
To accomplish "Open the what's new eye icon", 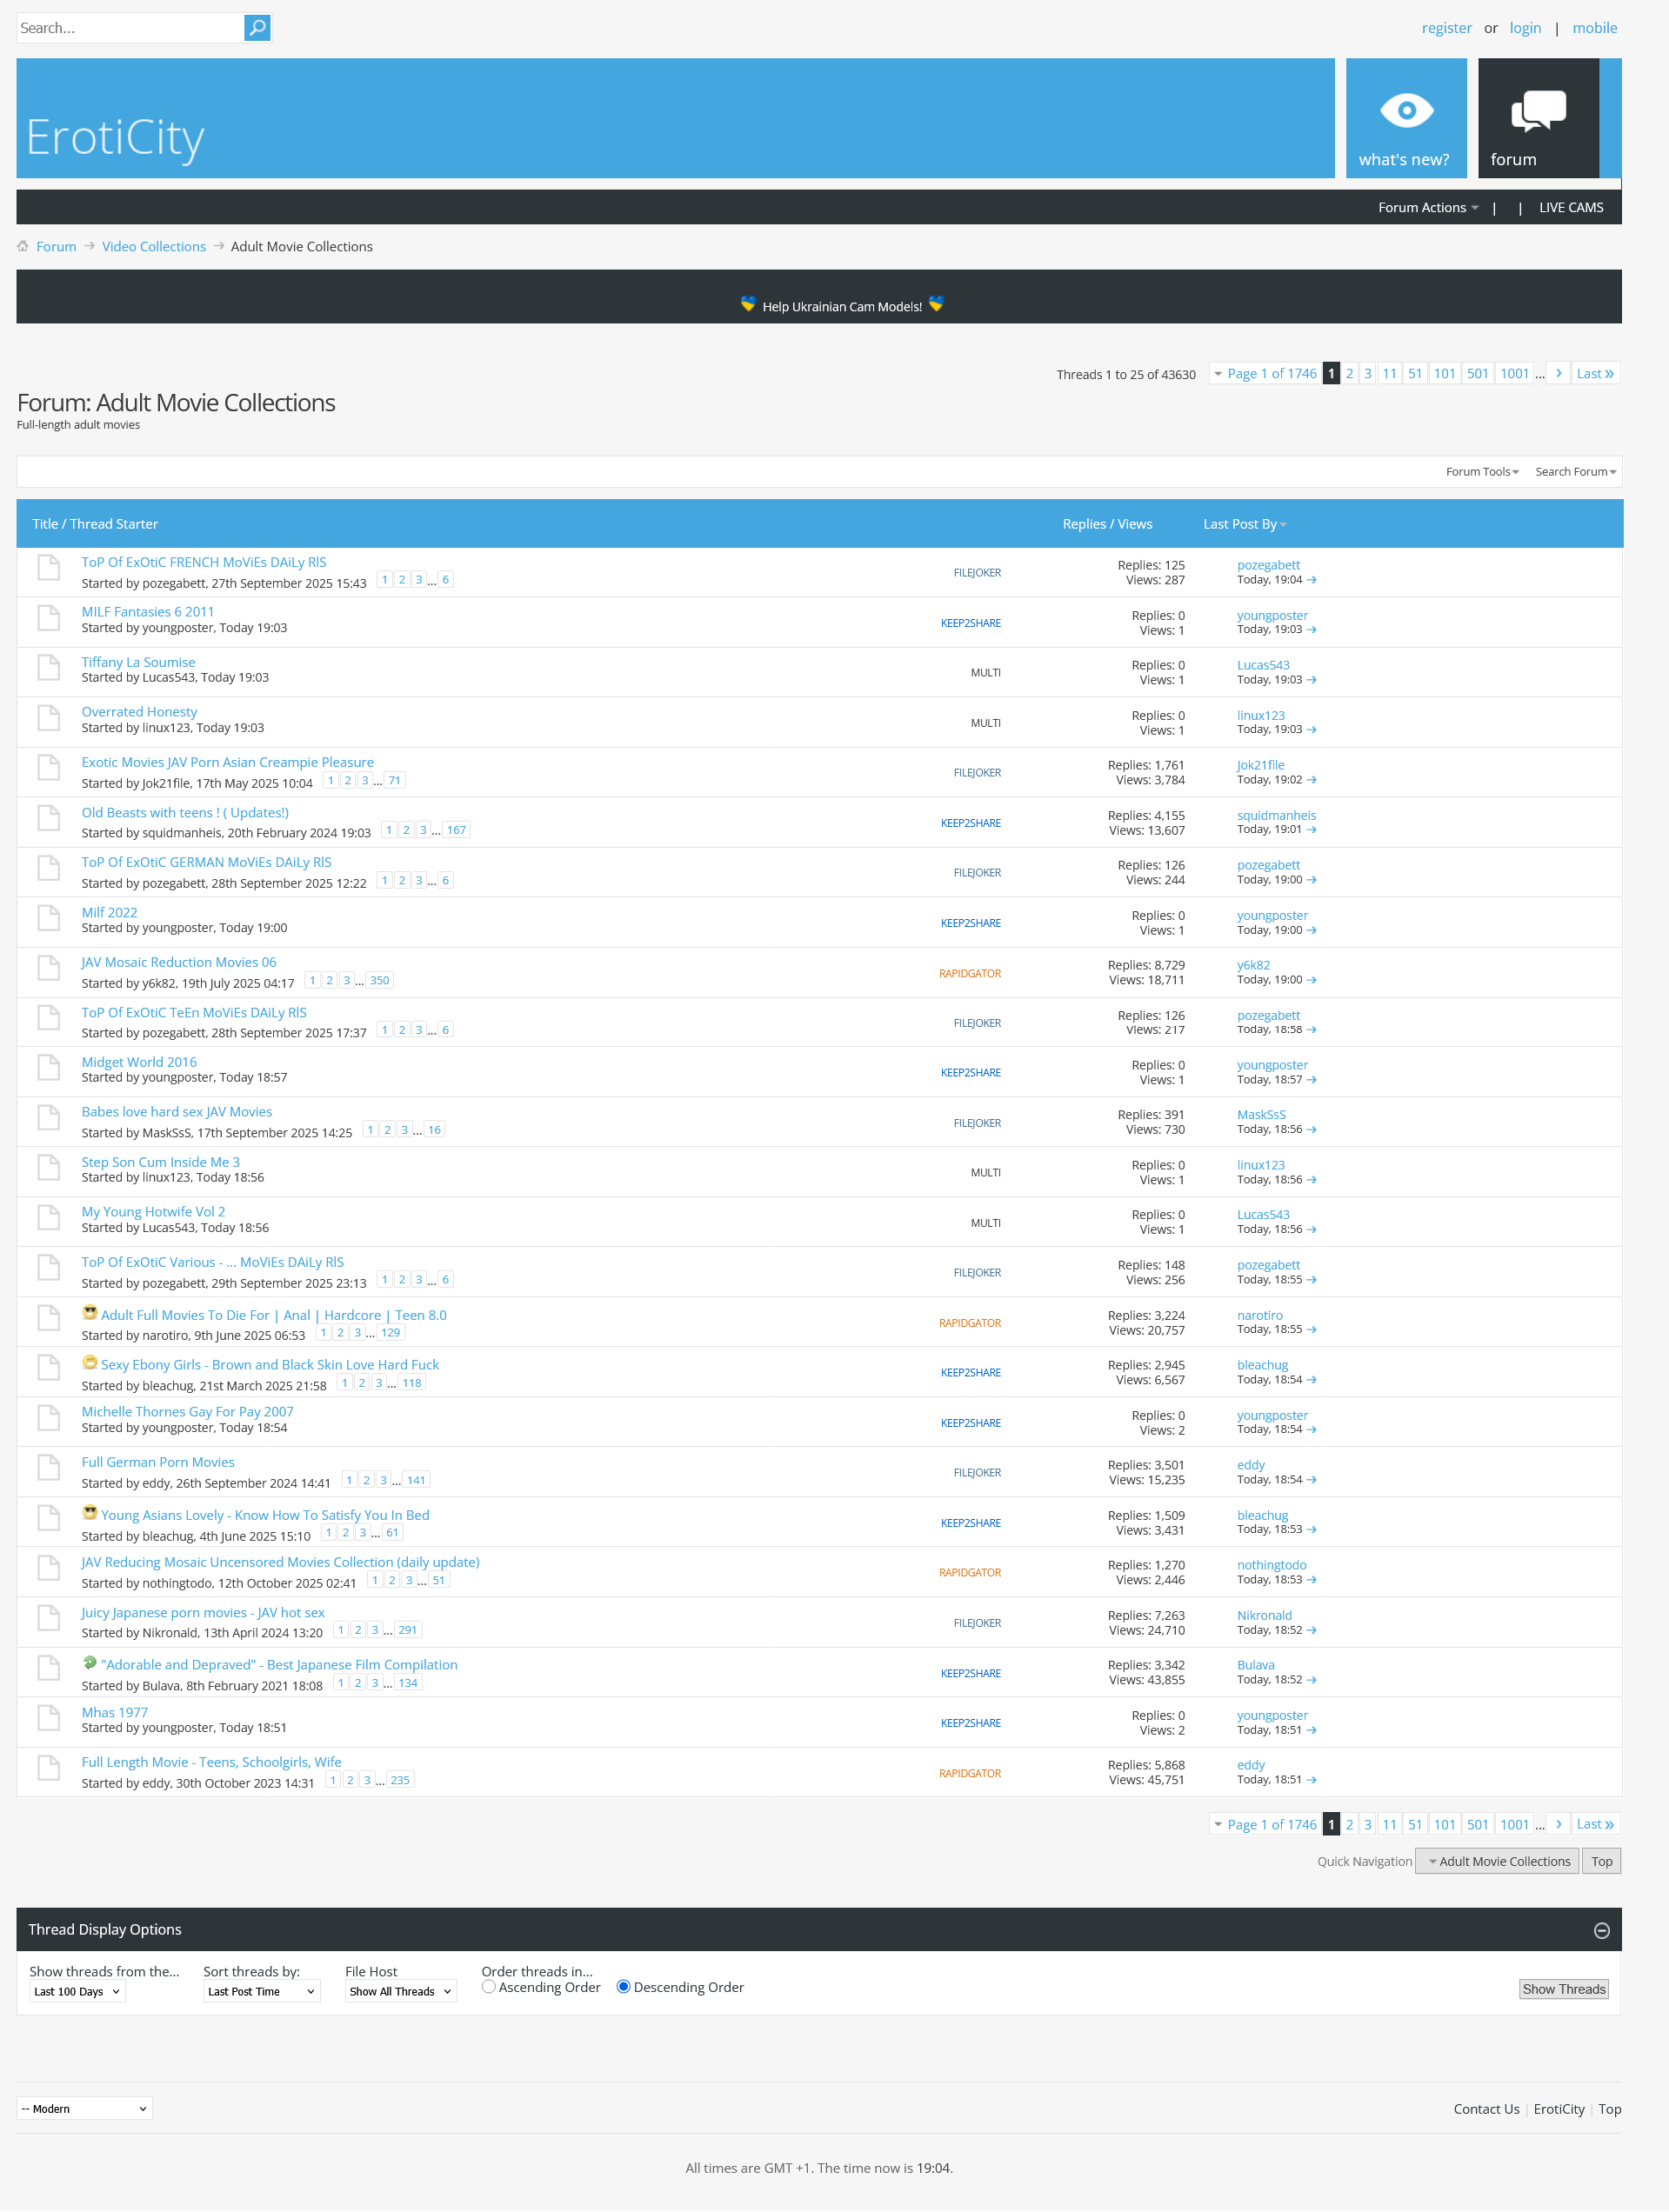I will (1405, 111).
